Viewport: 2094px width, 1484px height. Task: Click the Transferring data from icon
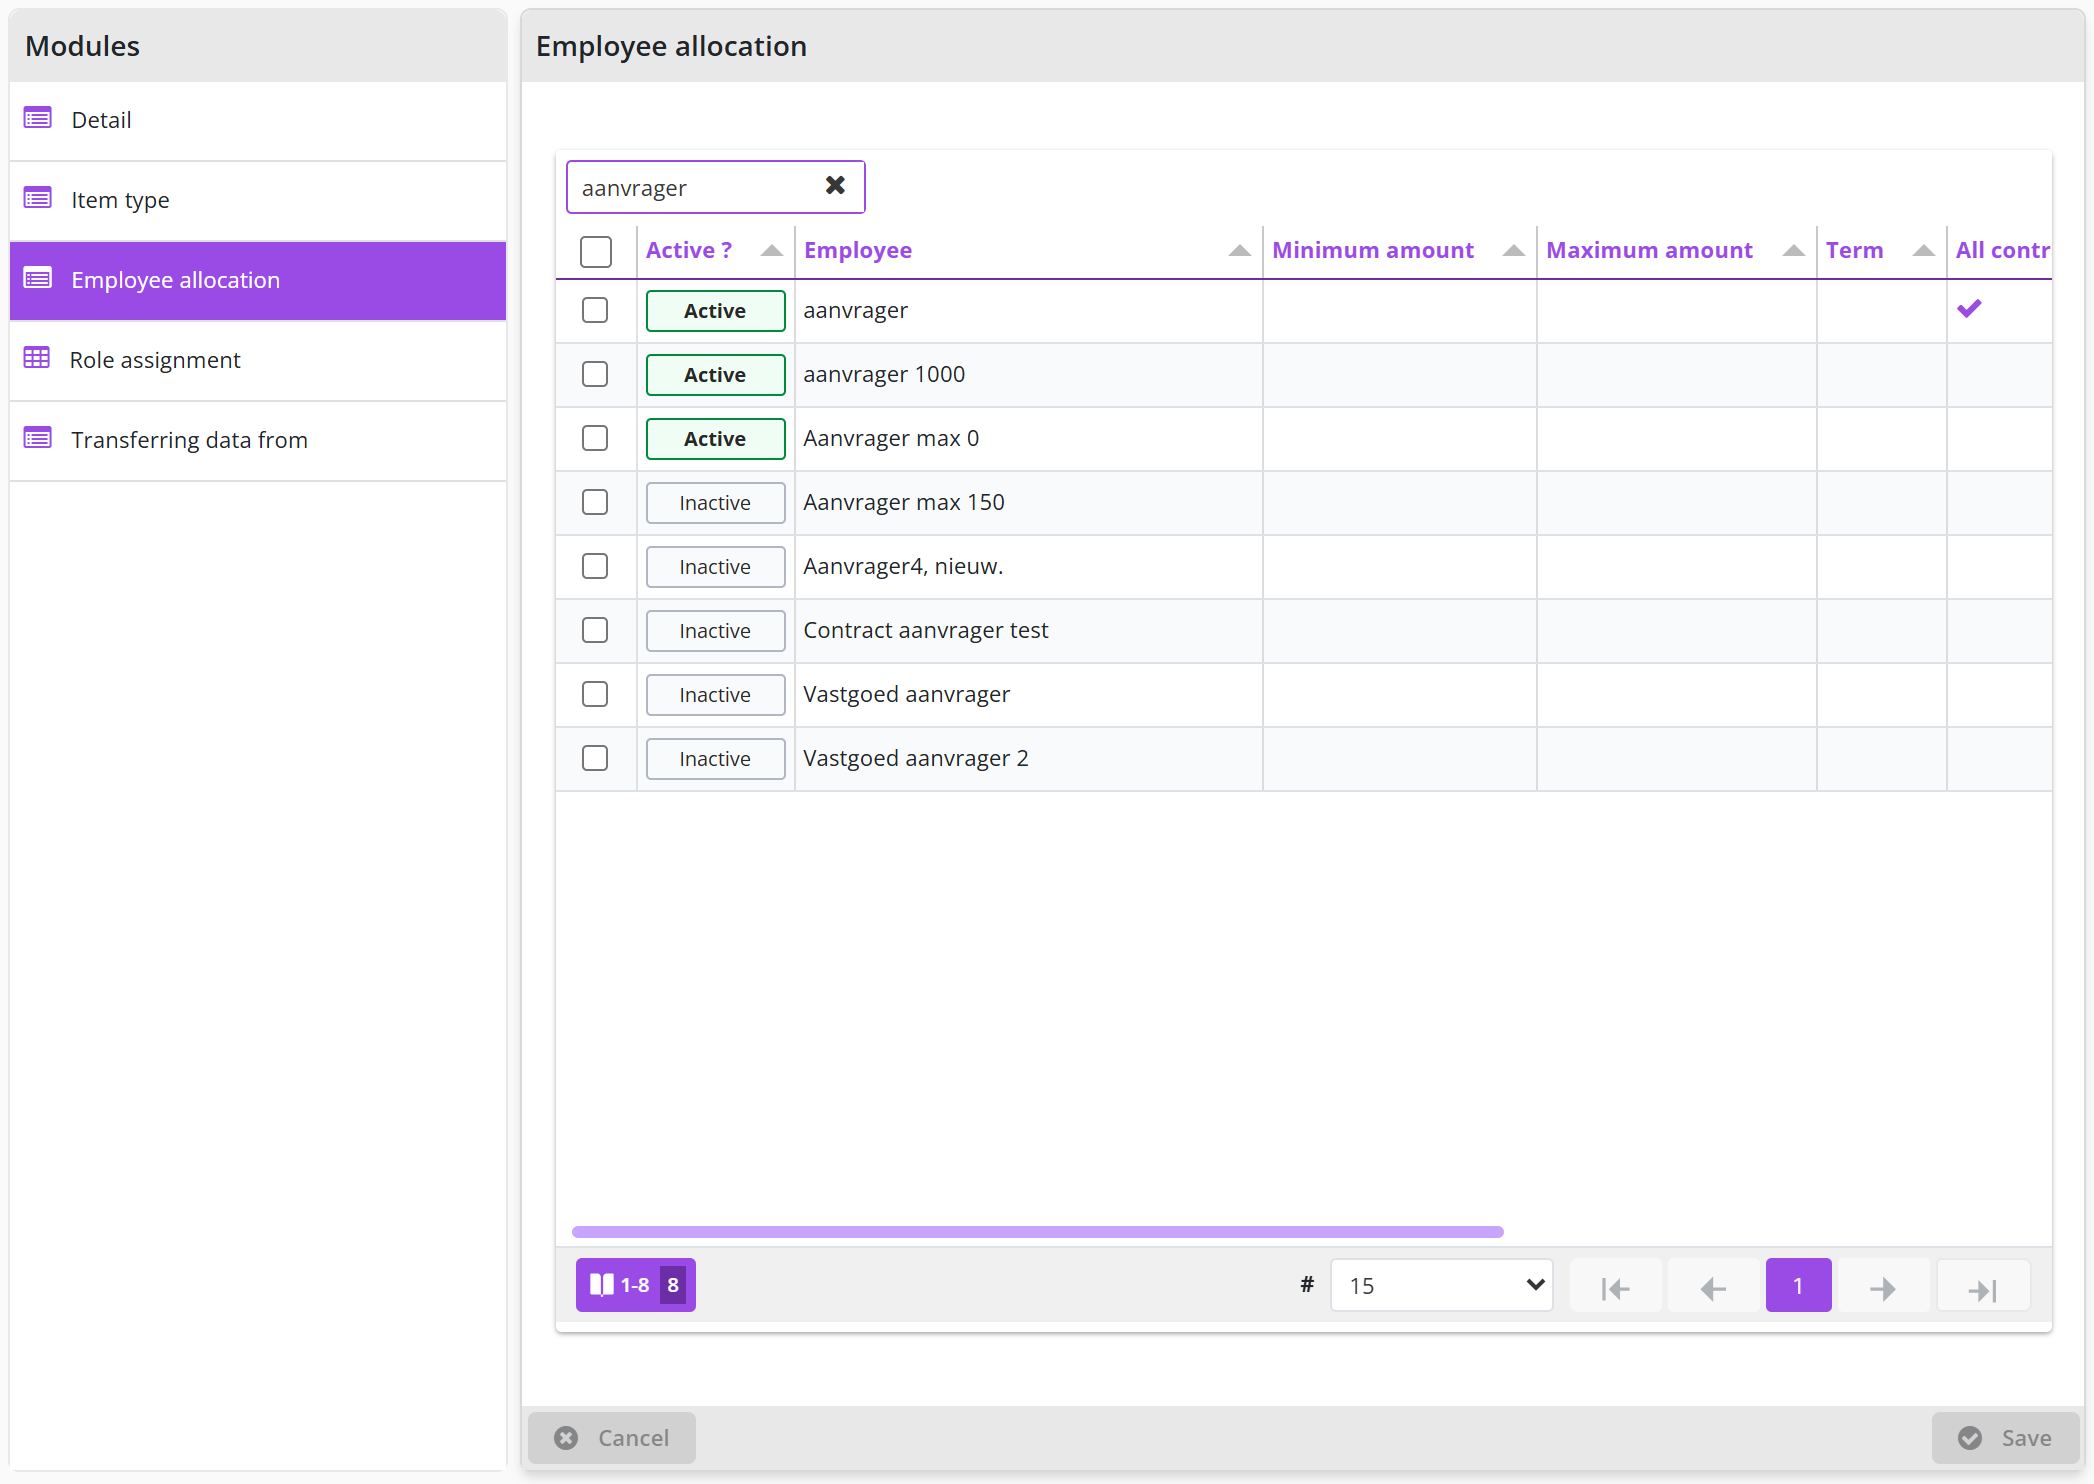click(38, 438)
